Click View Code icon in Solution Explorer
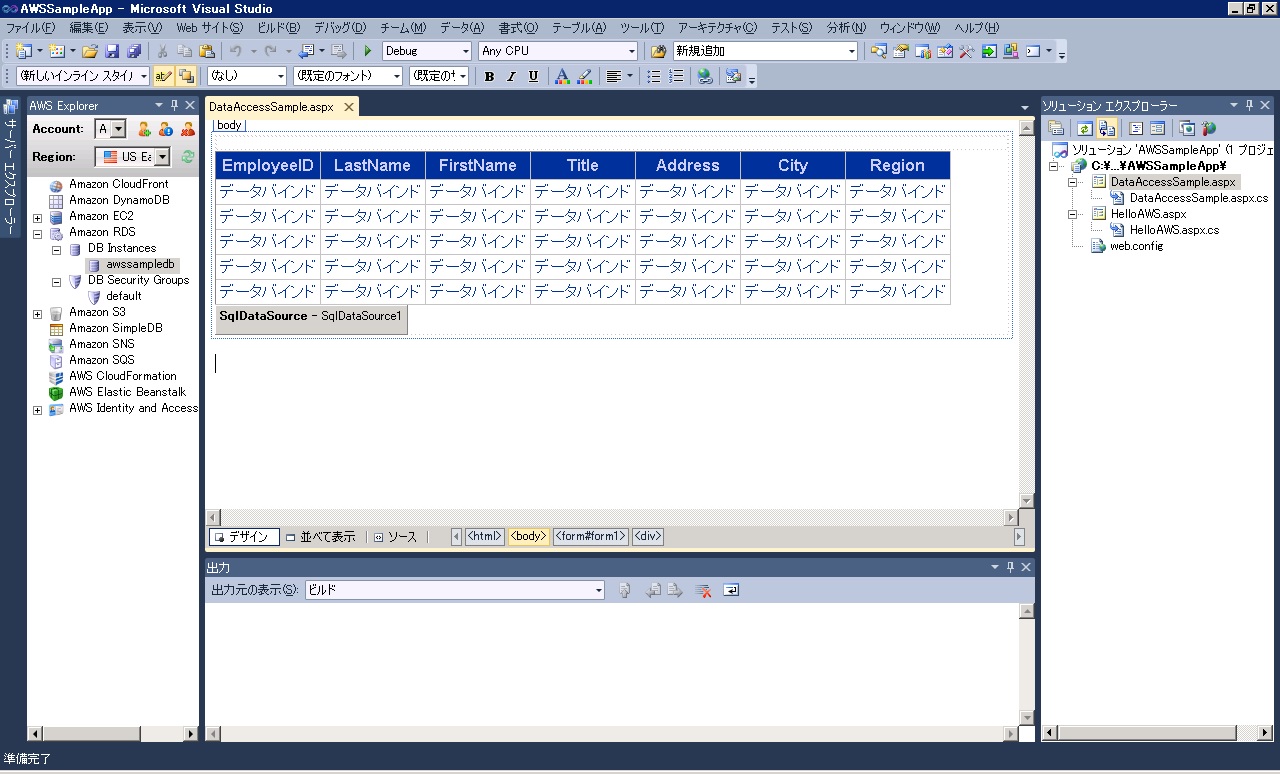 click(x=1135, y=129)
